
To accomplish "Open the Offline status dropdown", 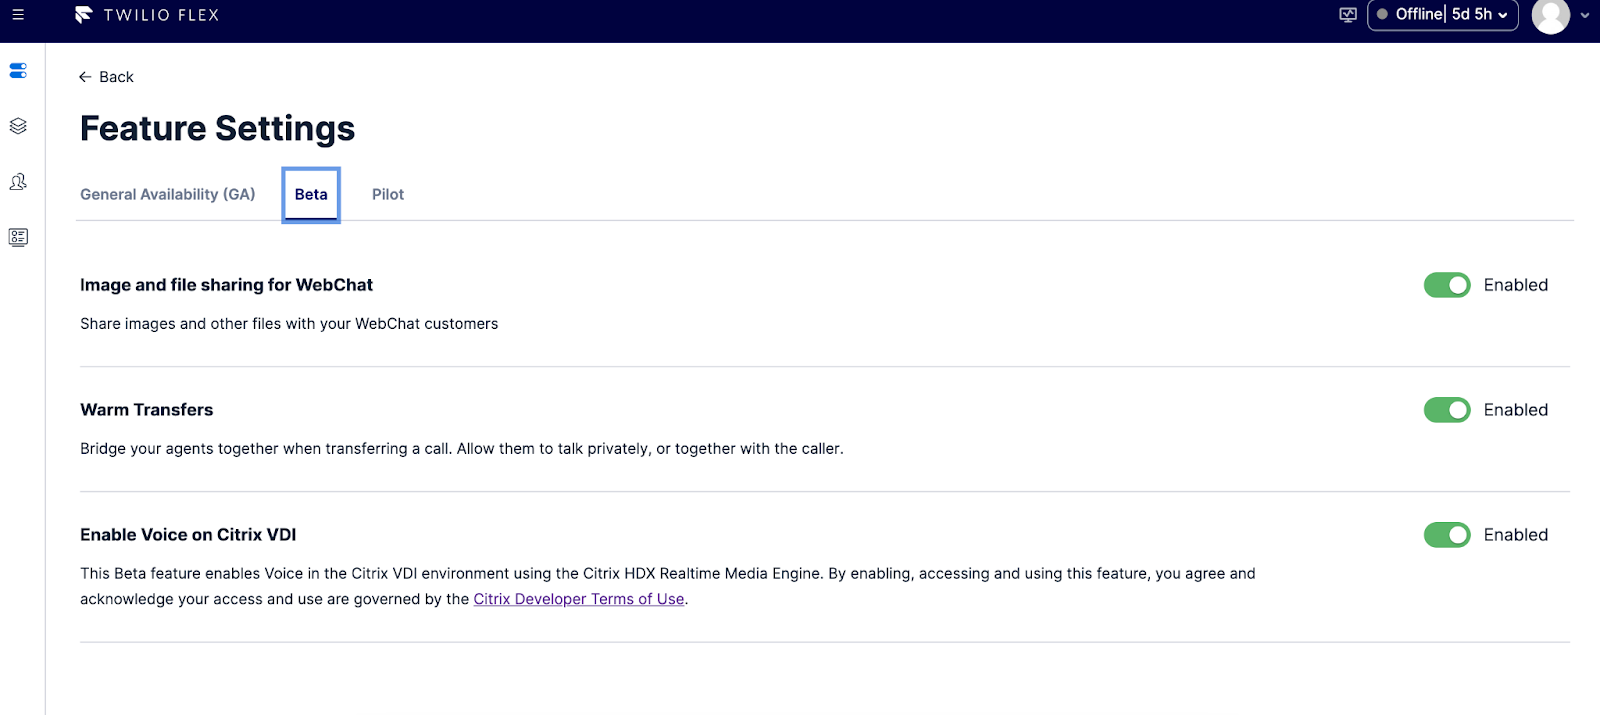I will tap(1442, 15).
